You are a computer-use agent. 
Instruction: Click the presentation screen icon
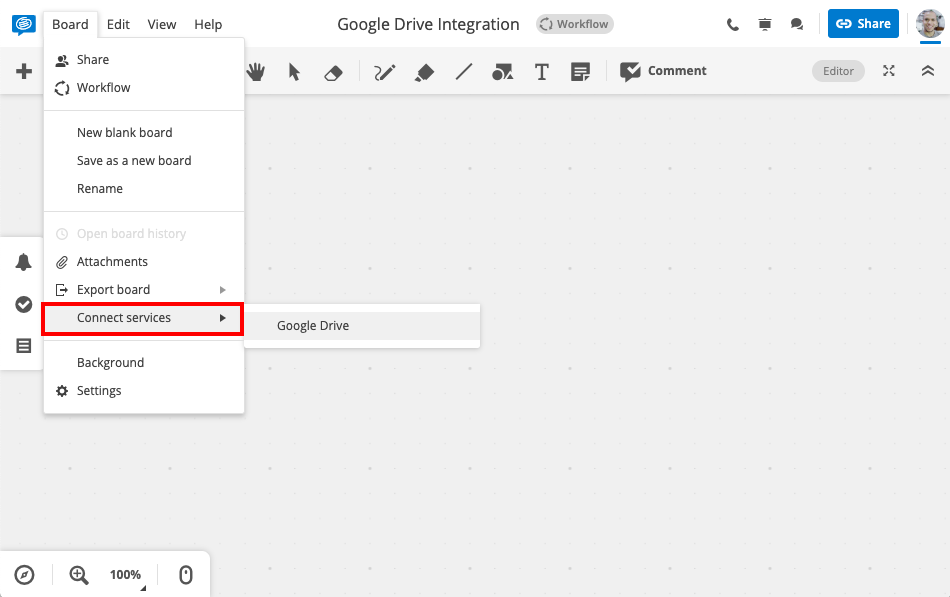tap(765, 24)
